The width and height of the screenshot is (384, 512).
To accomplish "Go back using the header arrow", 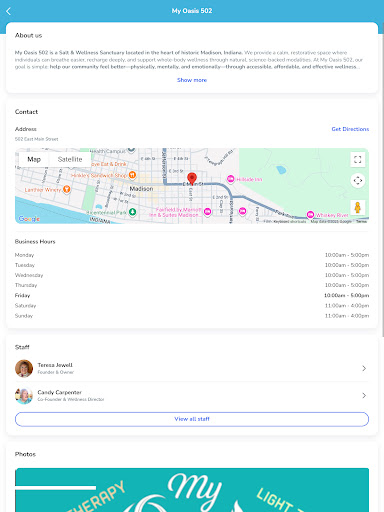I will (8, 11).
